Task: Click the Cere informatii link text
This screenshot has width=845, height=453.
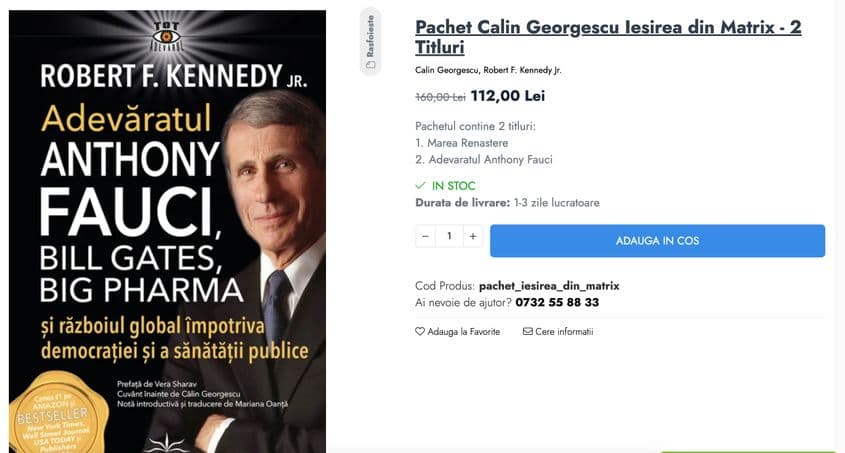Action: (x=564, y=332)
